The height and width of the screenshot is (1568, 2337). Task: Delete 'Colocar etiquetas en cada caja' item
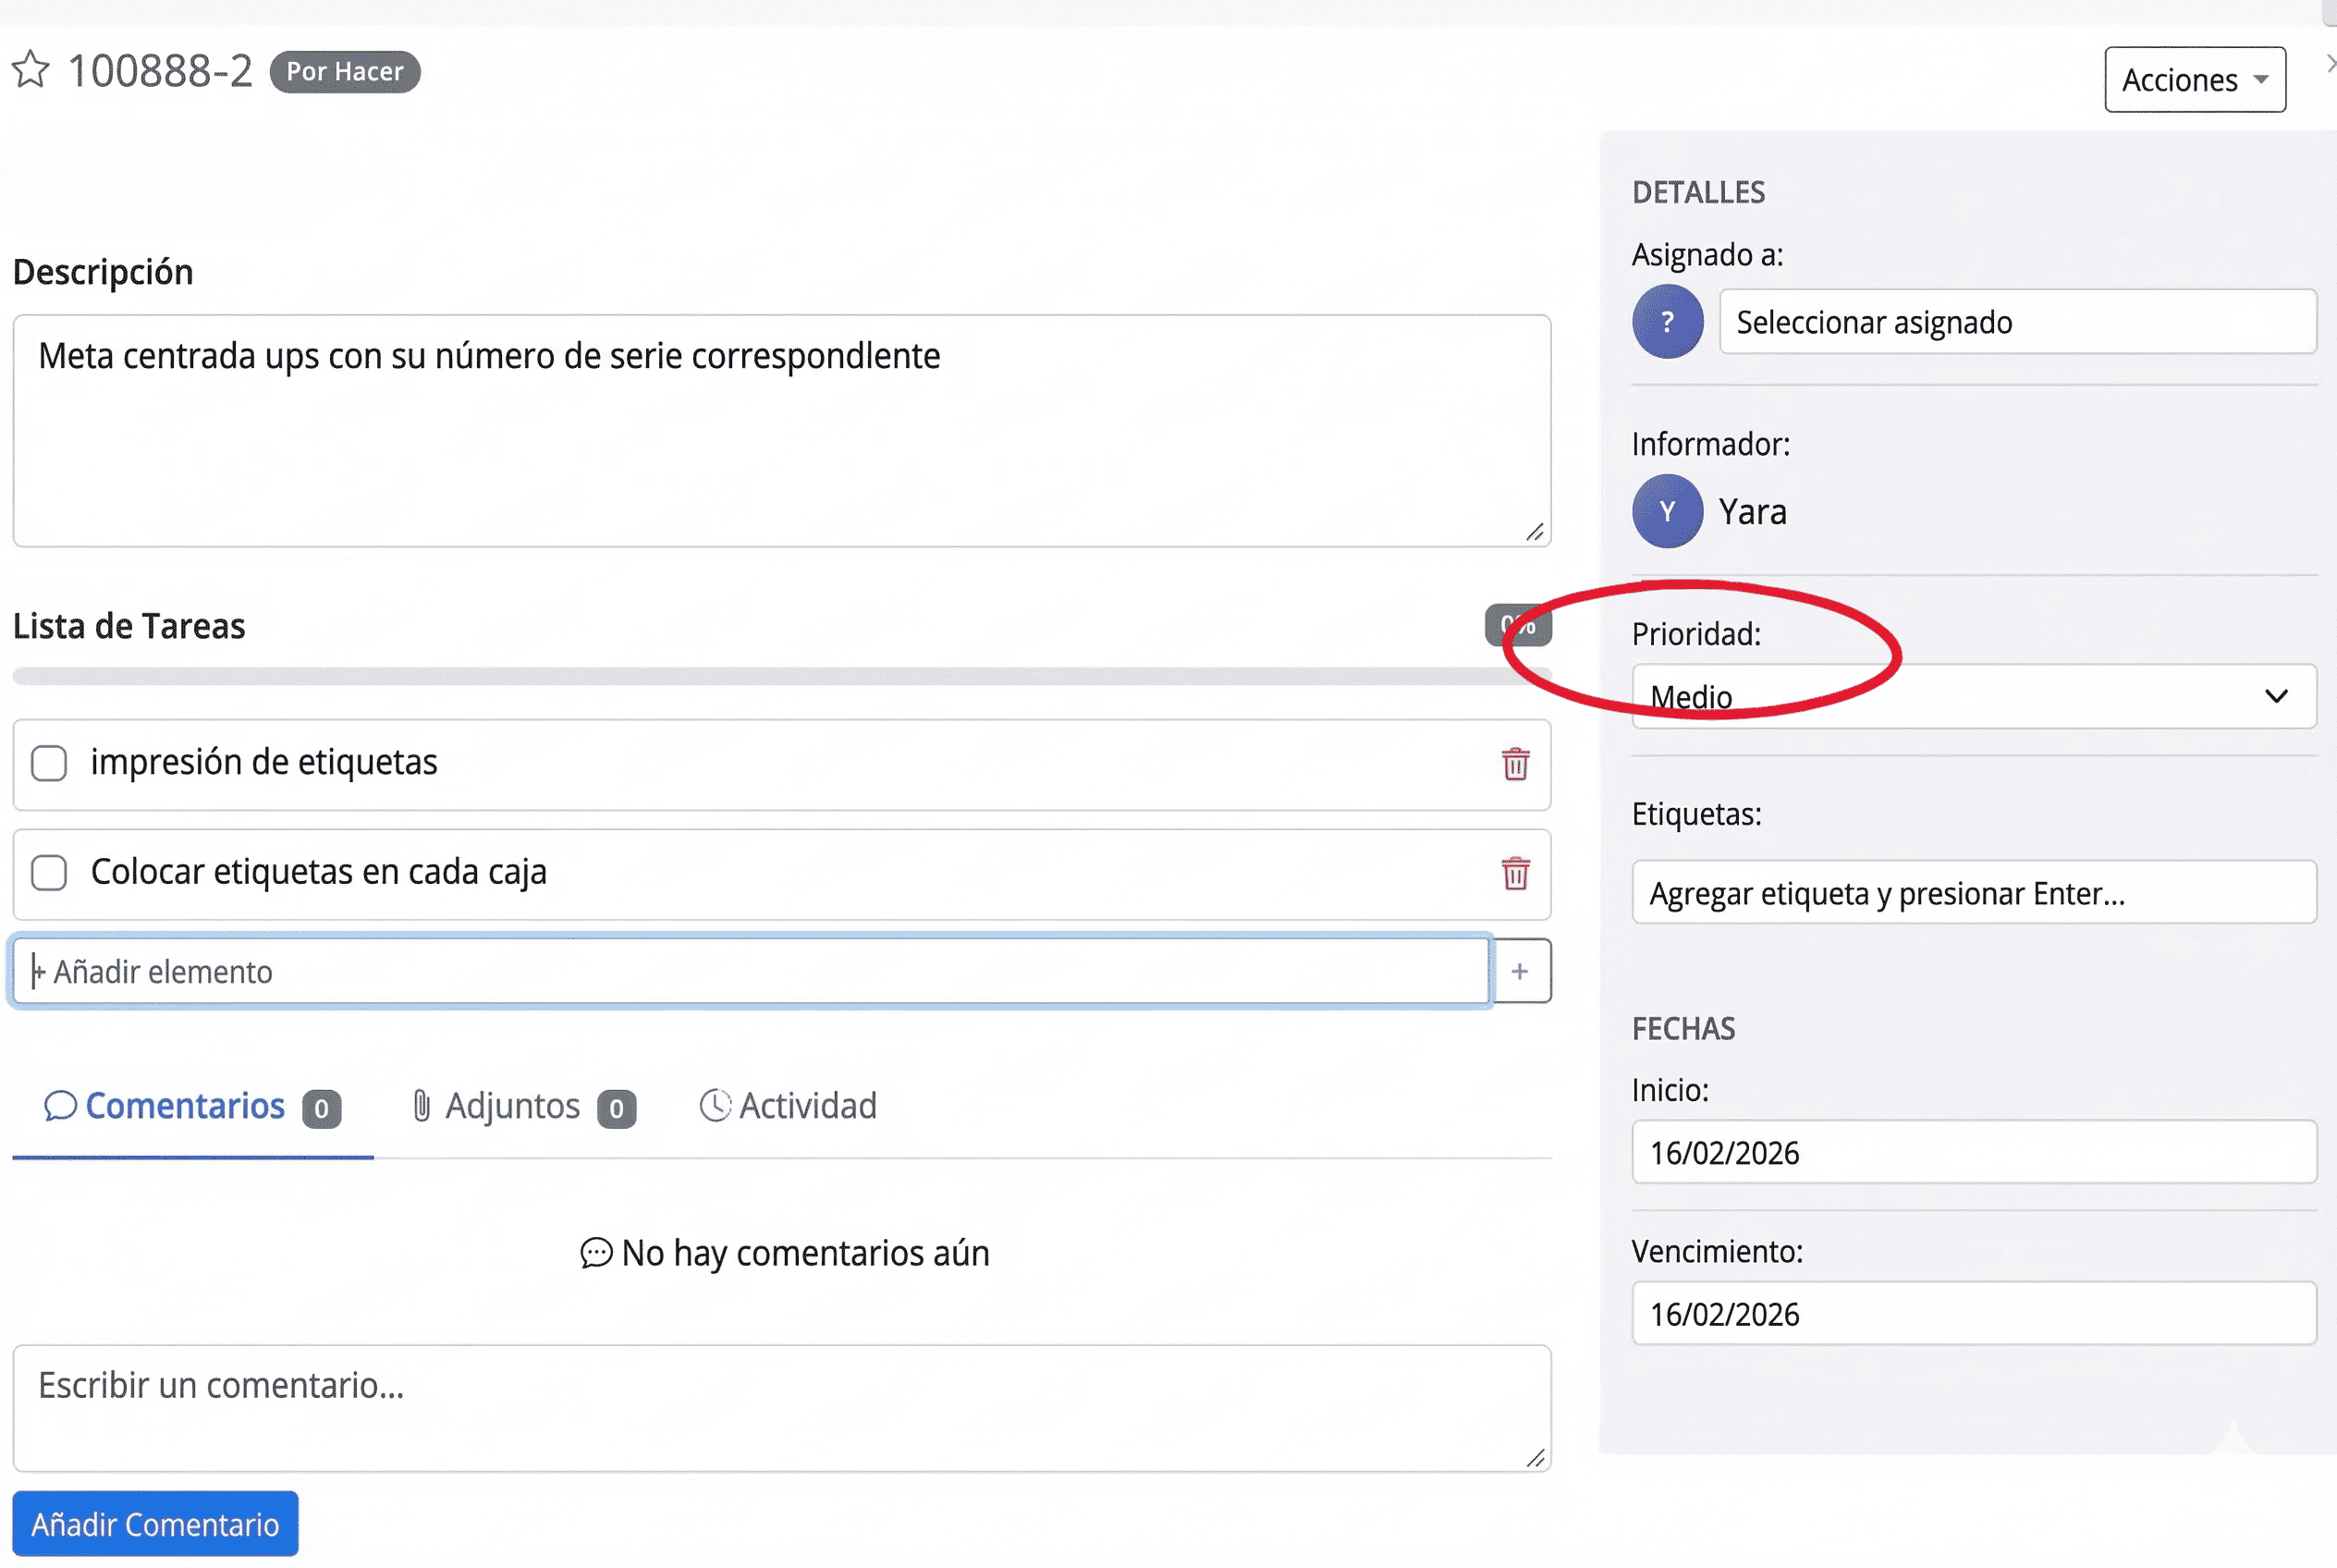tap(1515, 873)
